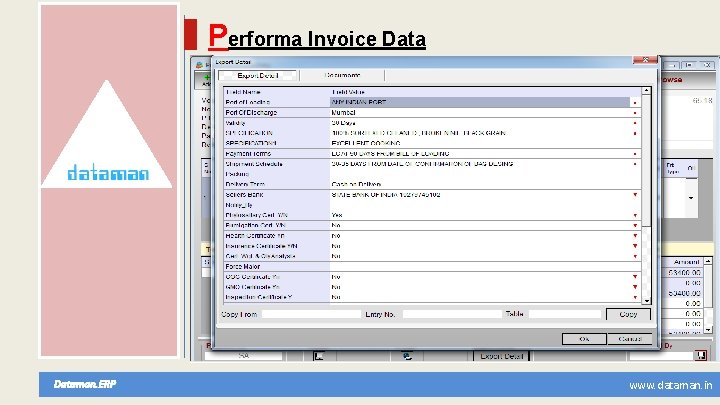Click the blue globe icon in bottom bar
720x405 pixels.
coord(407,356)
